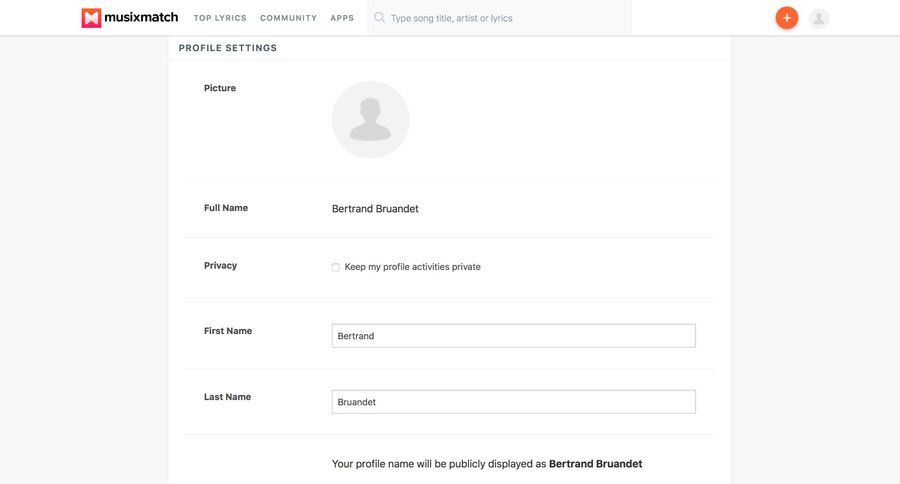The height and width of the screenshot is (484, 900).
Task: Click the Privacy row label
Action: point(220,266)
